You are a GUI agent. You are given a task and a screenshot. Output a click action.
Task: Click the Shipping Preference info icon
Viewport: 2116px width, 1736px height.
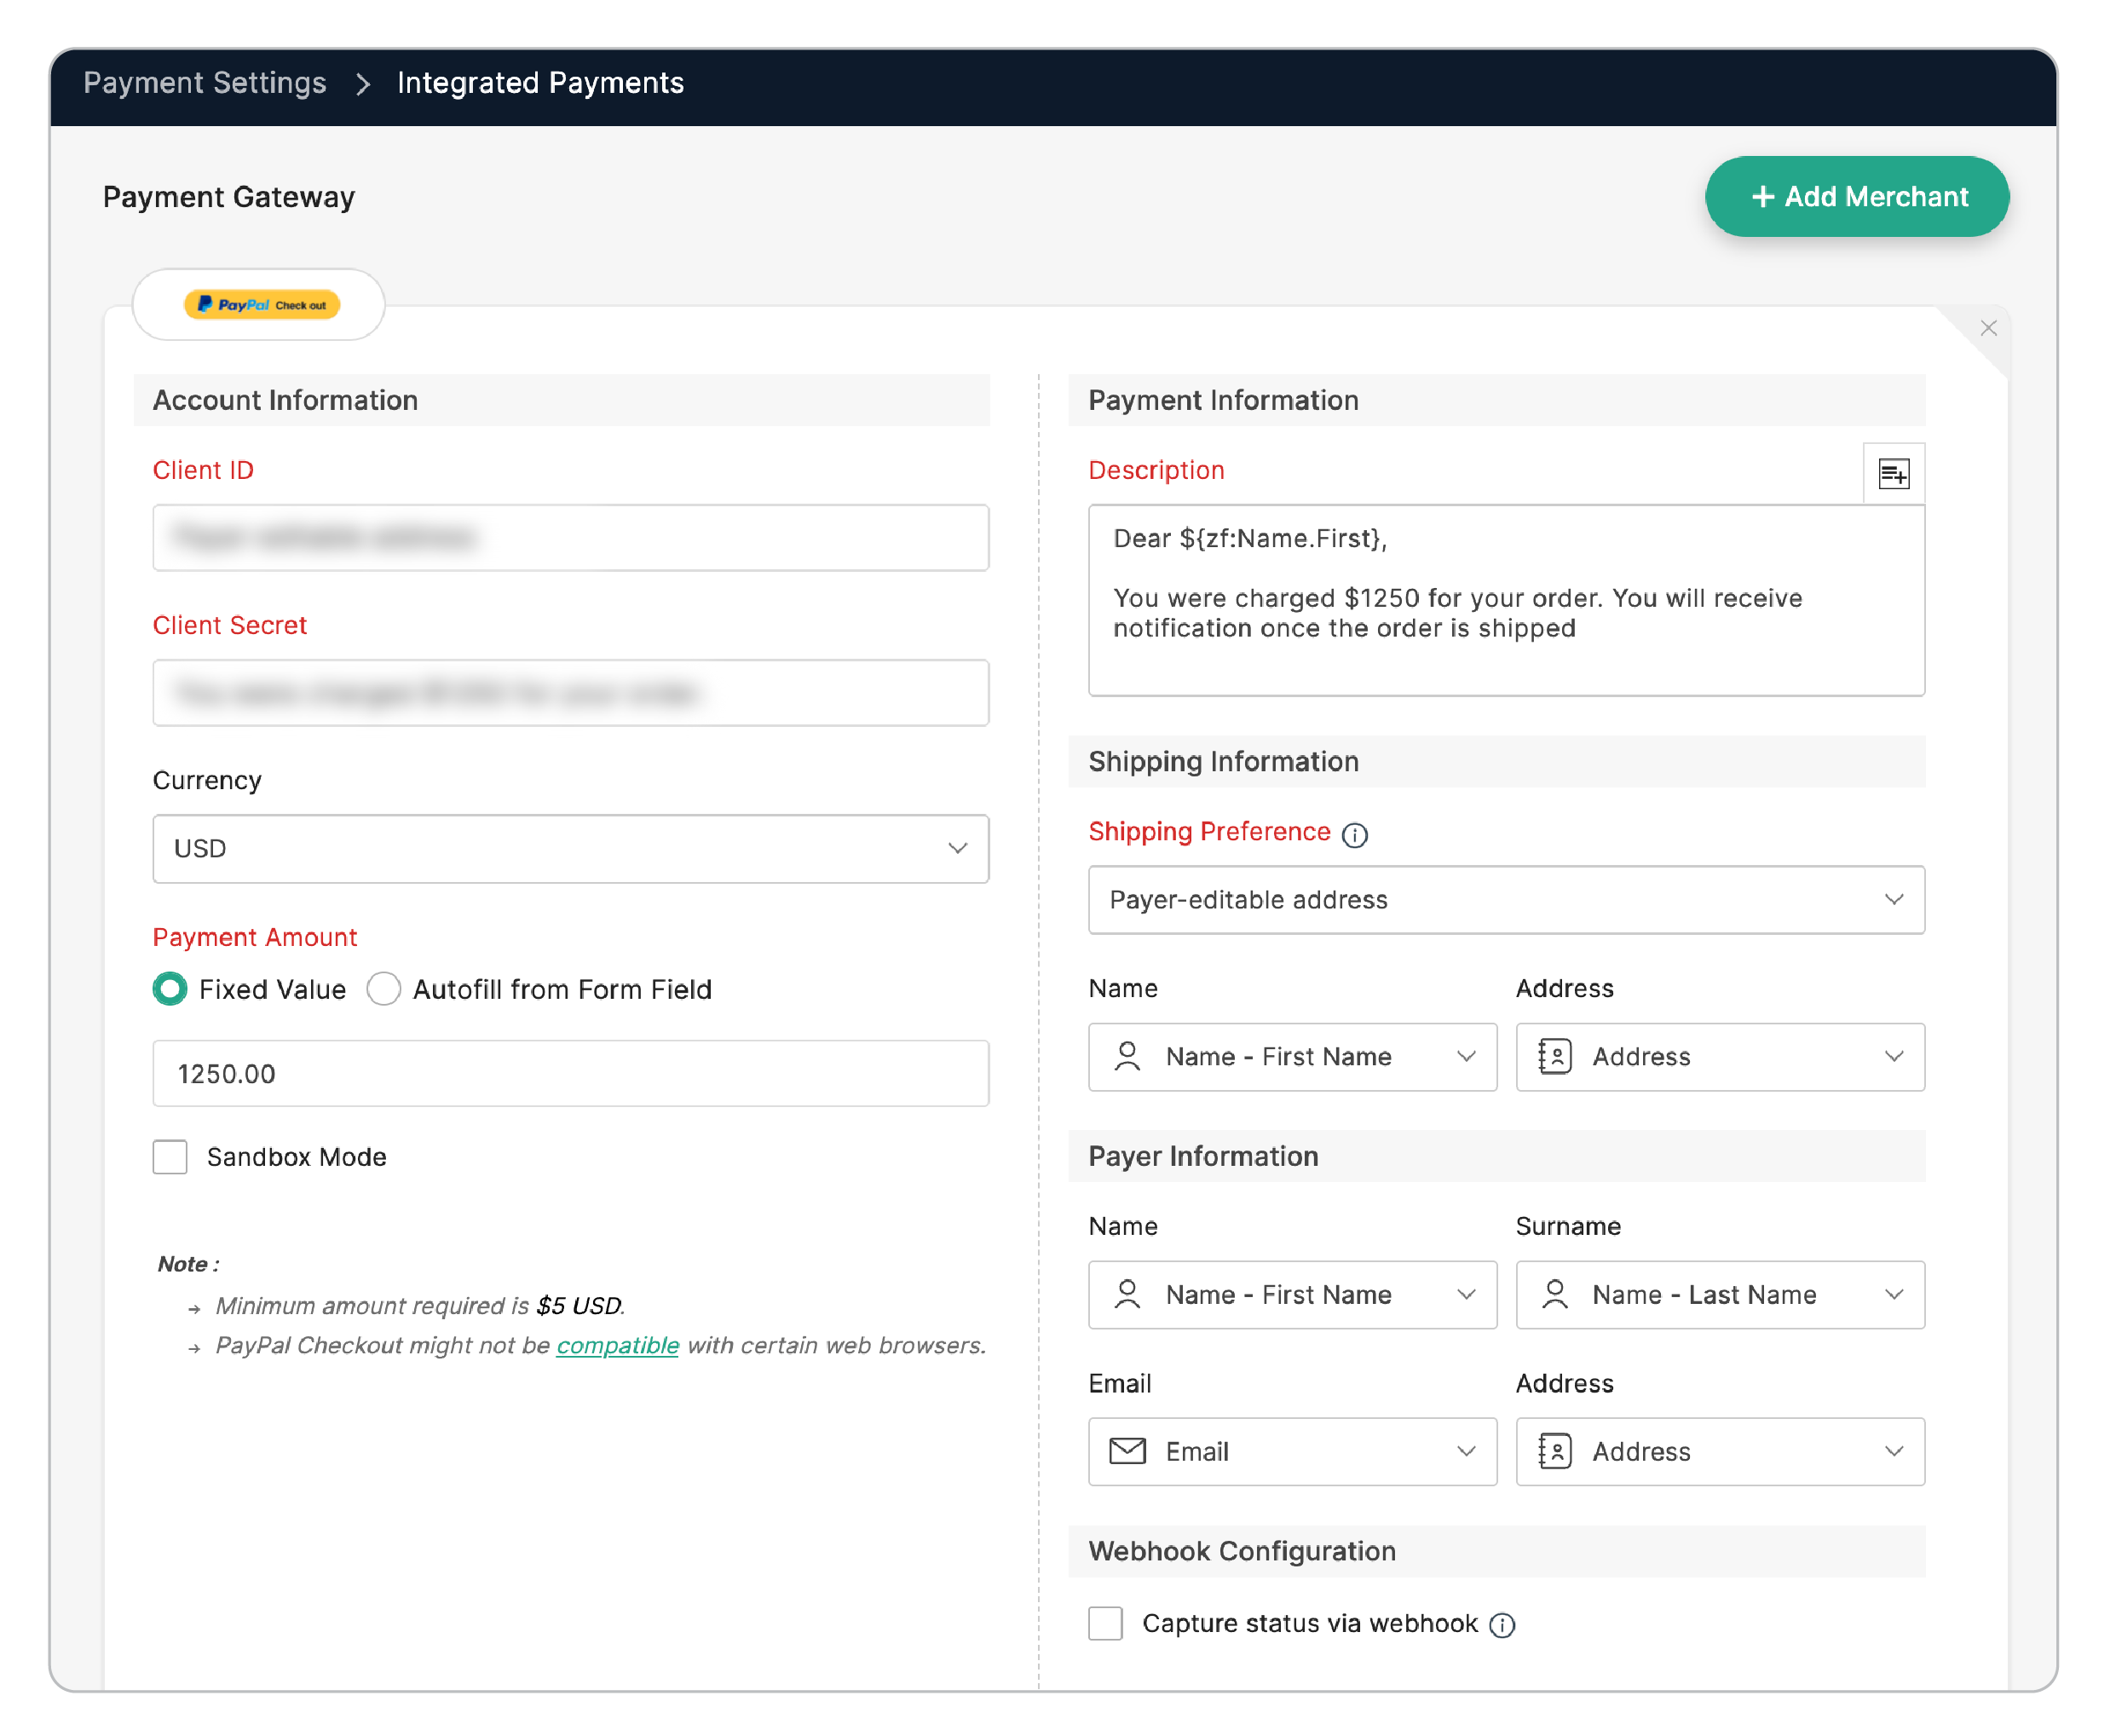1354,834
